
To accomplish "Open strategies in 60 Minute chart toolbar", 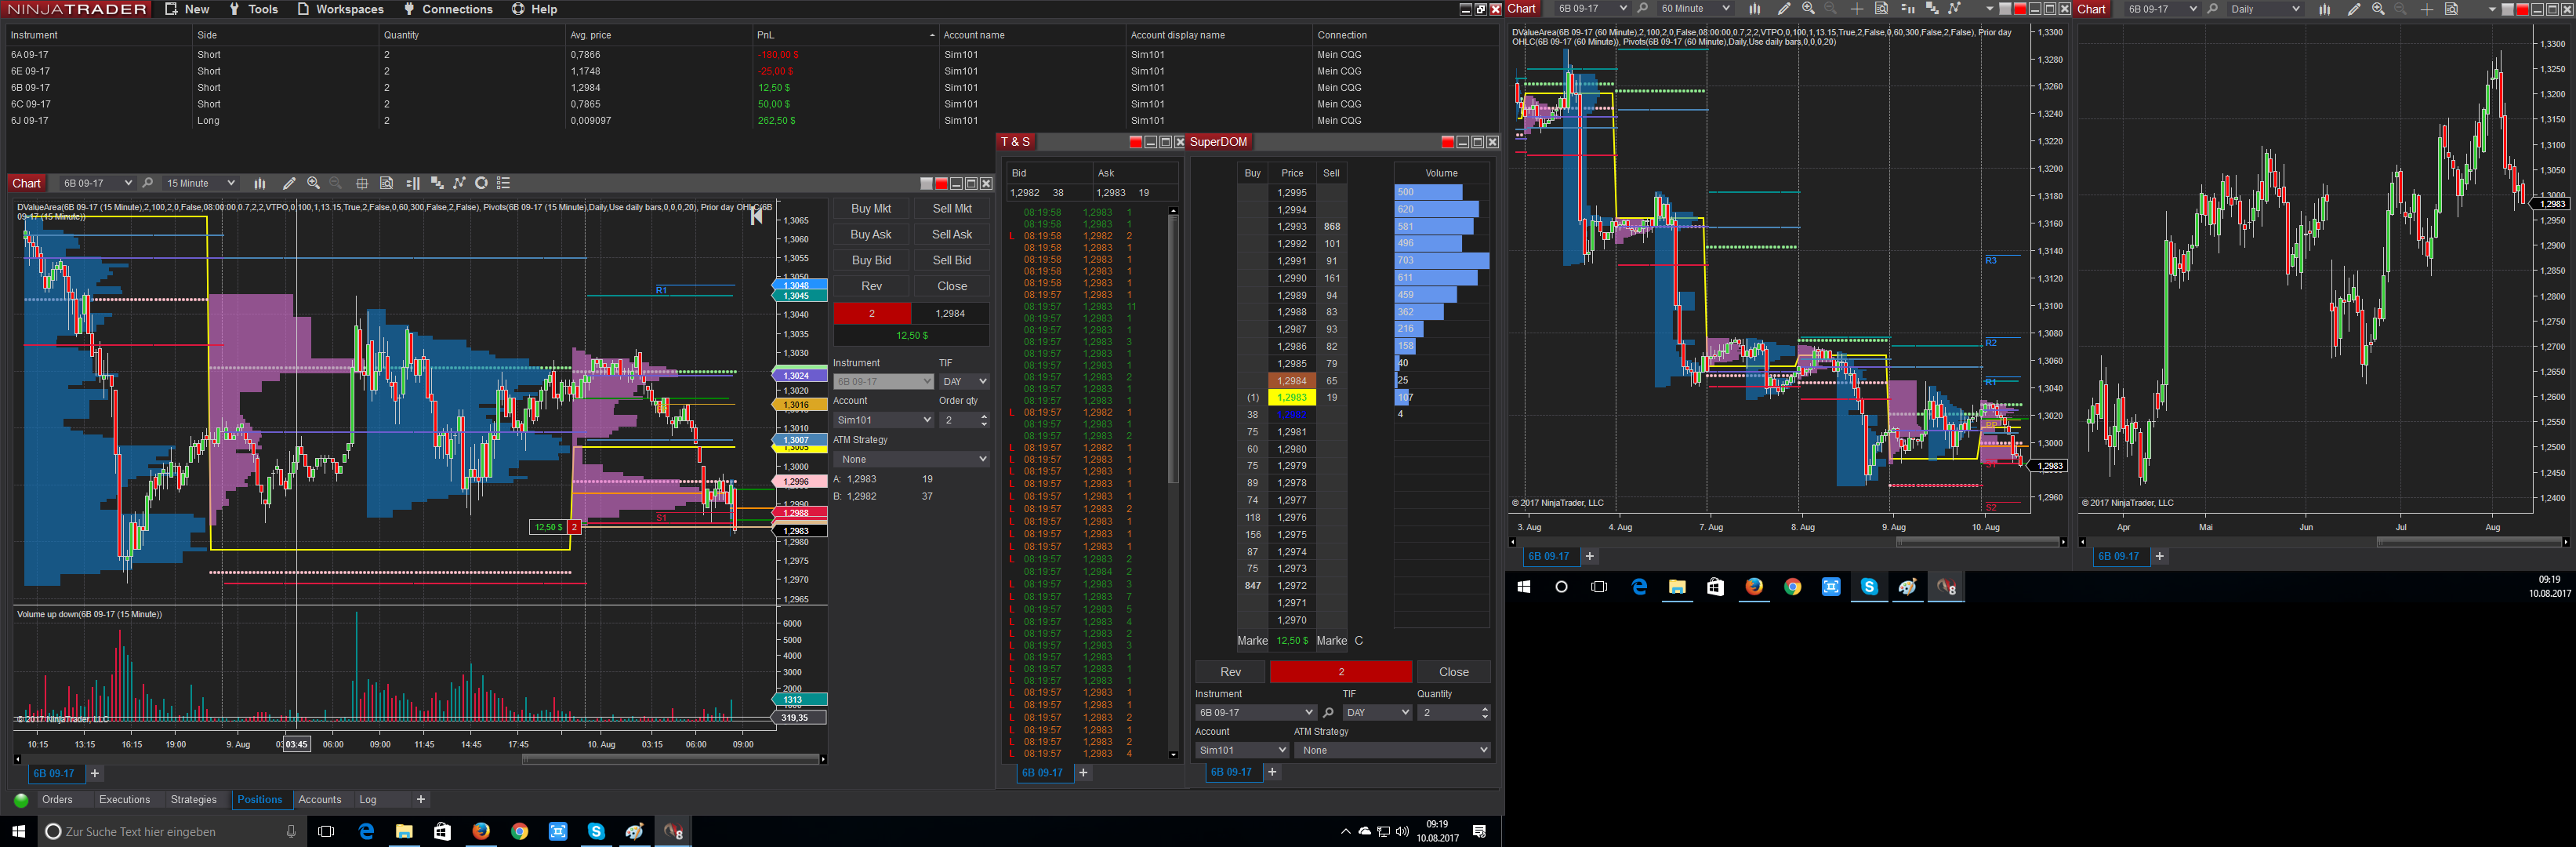I will click(x=1955, y=9).
